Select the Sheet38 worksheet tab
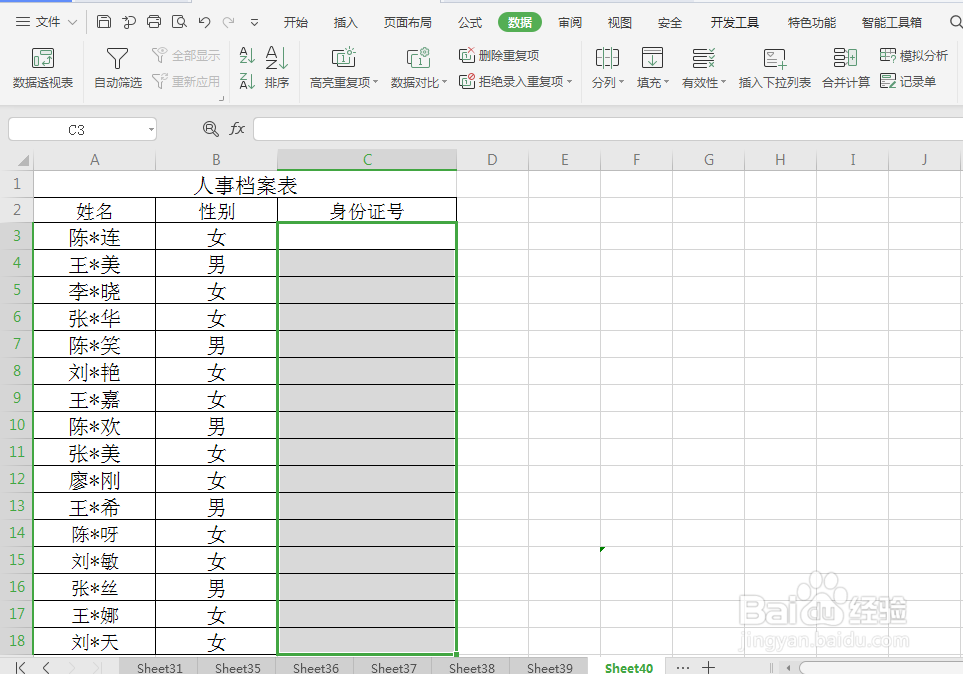 tap(471, 667)
